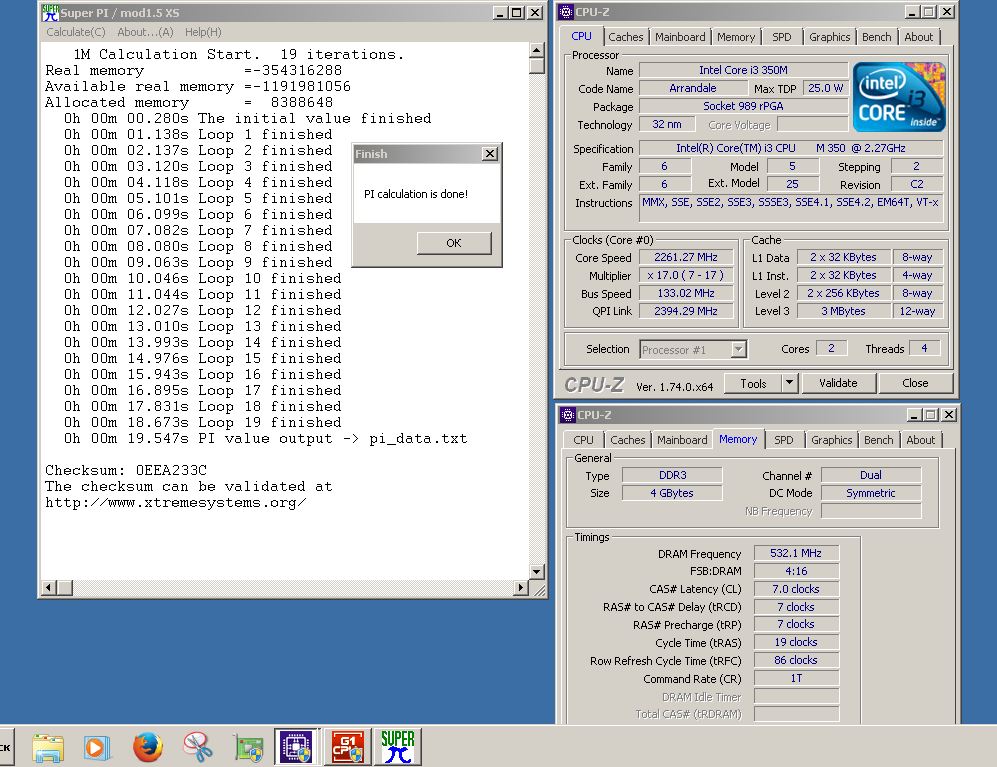Open the Processor #1 selection dropdown
997x767 pixels.
pos(693,349)
